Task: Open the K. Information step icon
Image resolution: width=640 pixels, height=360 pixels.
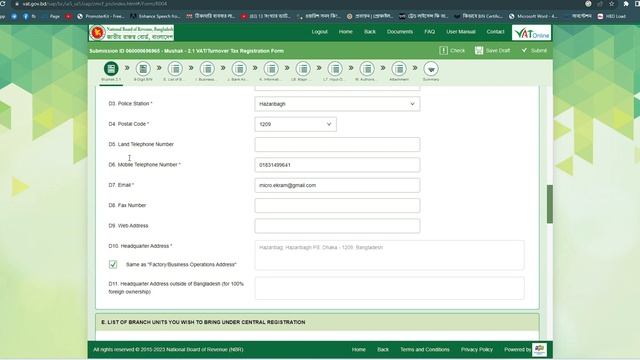Action: (271, 69)
